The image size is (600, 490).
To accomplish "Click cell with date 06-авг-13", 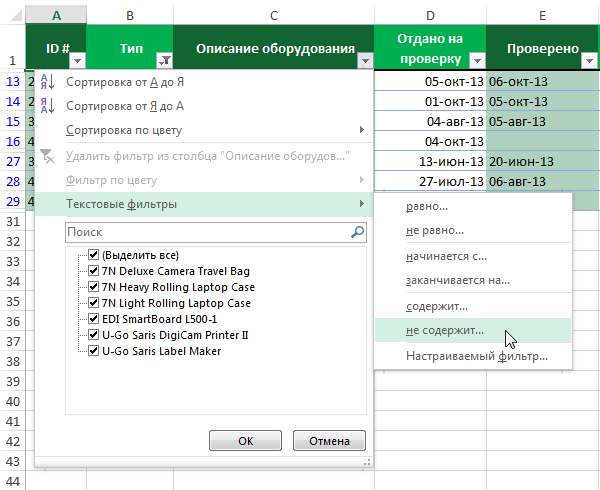I will (x=543, y=181).
